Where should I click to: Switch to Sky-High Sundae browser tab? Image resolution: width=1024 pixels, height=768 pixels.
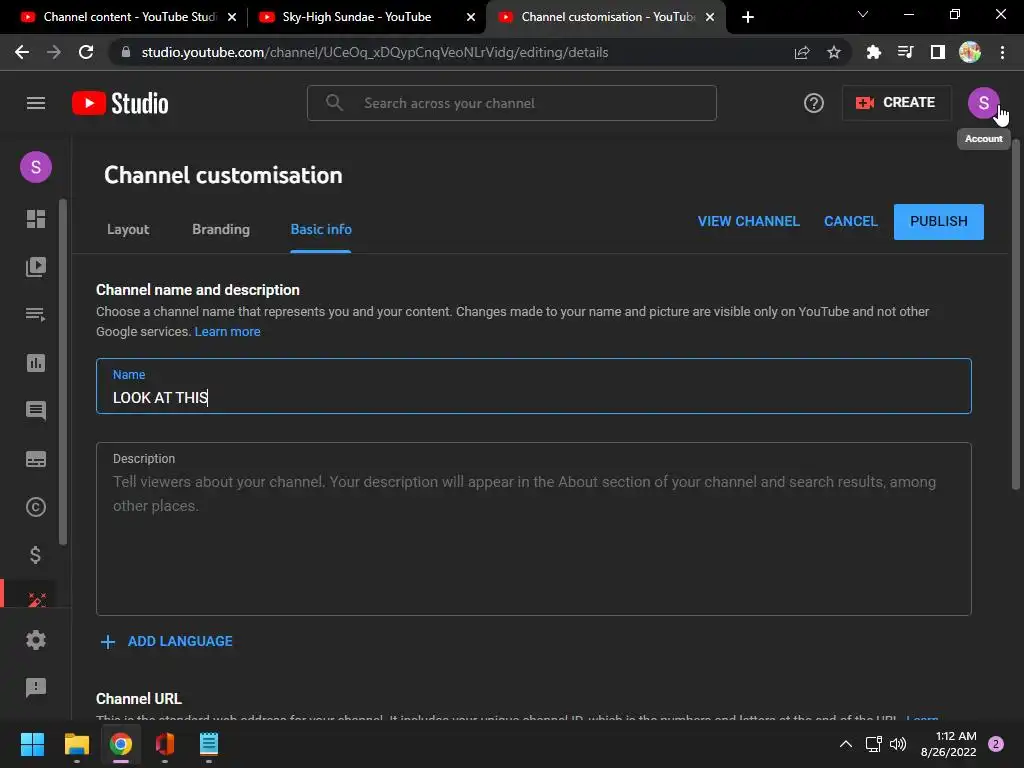[357, 17]
